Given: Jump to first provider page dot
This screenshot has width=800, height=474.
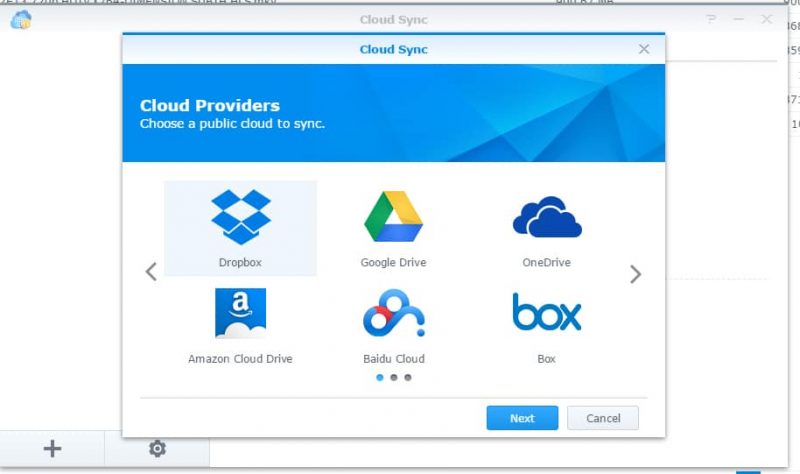Looking at the screenshot, I should coord(380,378).
